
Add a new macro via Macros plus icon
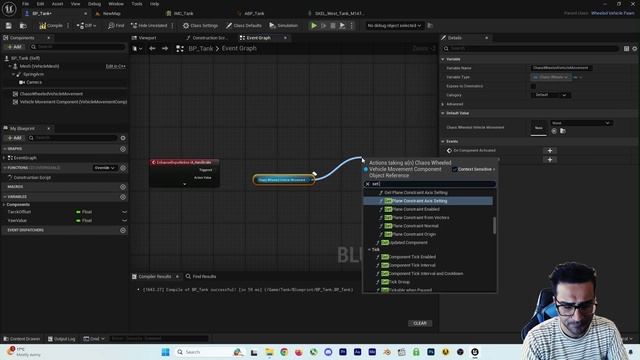pos(123,187)
